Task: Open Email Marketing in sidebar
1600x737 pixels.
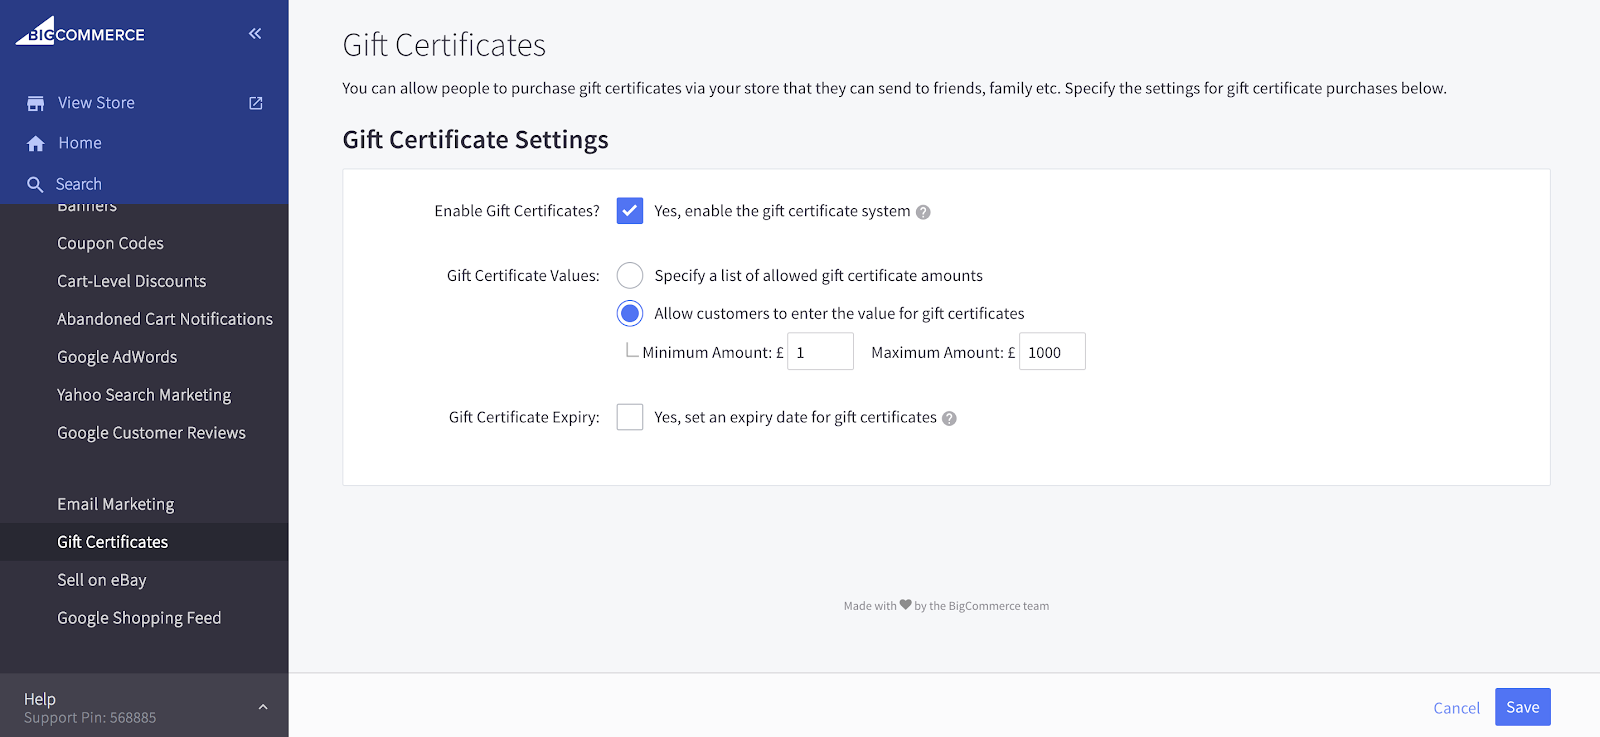Action: (116, 504)
